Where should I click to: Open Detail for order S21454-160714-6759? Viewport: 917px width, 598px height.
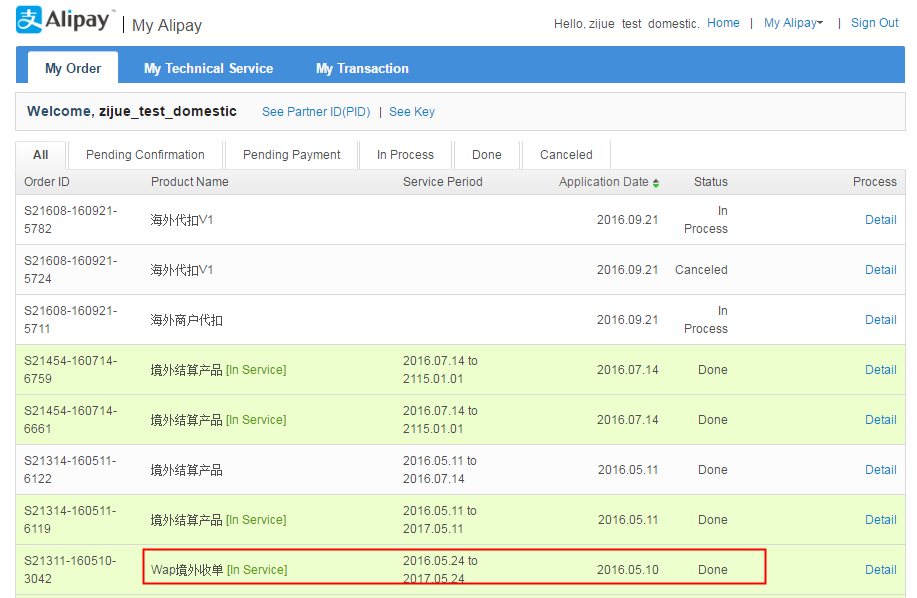click(881, 369)
